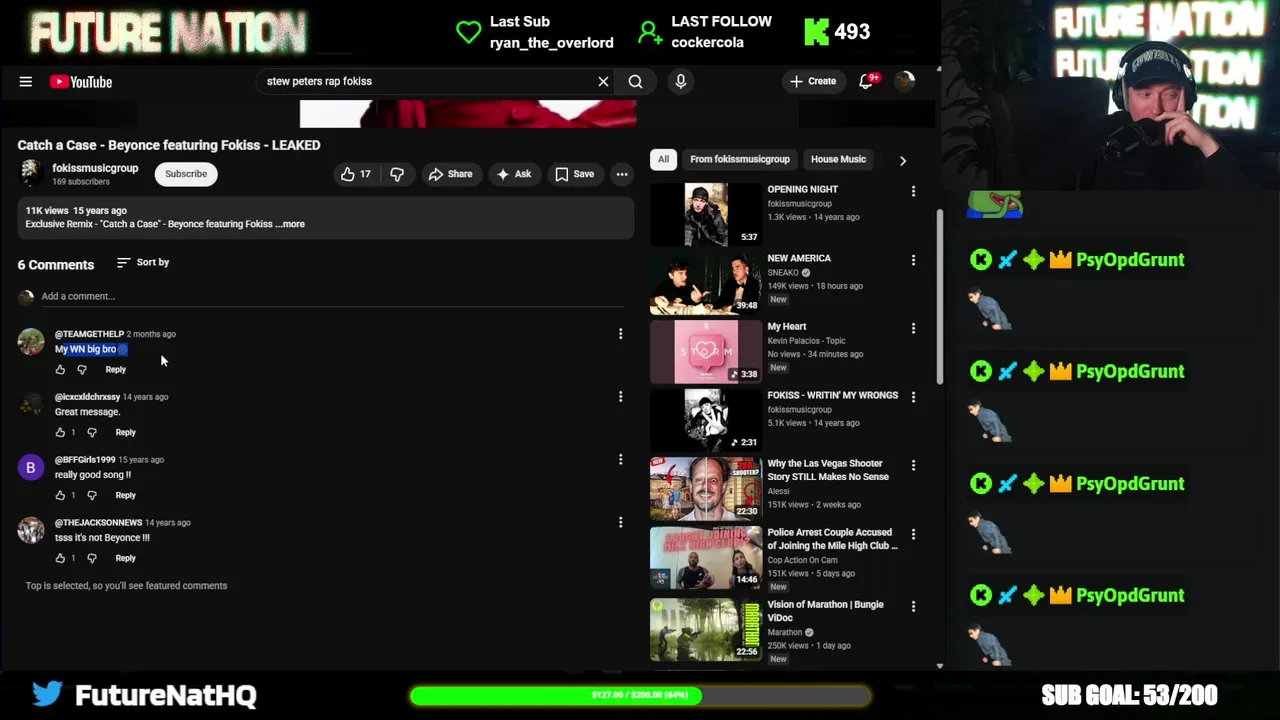
Task: Open the Las Vegas Shooter video thumbnail
Action: (x=705, y=489)
